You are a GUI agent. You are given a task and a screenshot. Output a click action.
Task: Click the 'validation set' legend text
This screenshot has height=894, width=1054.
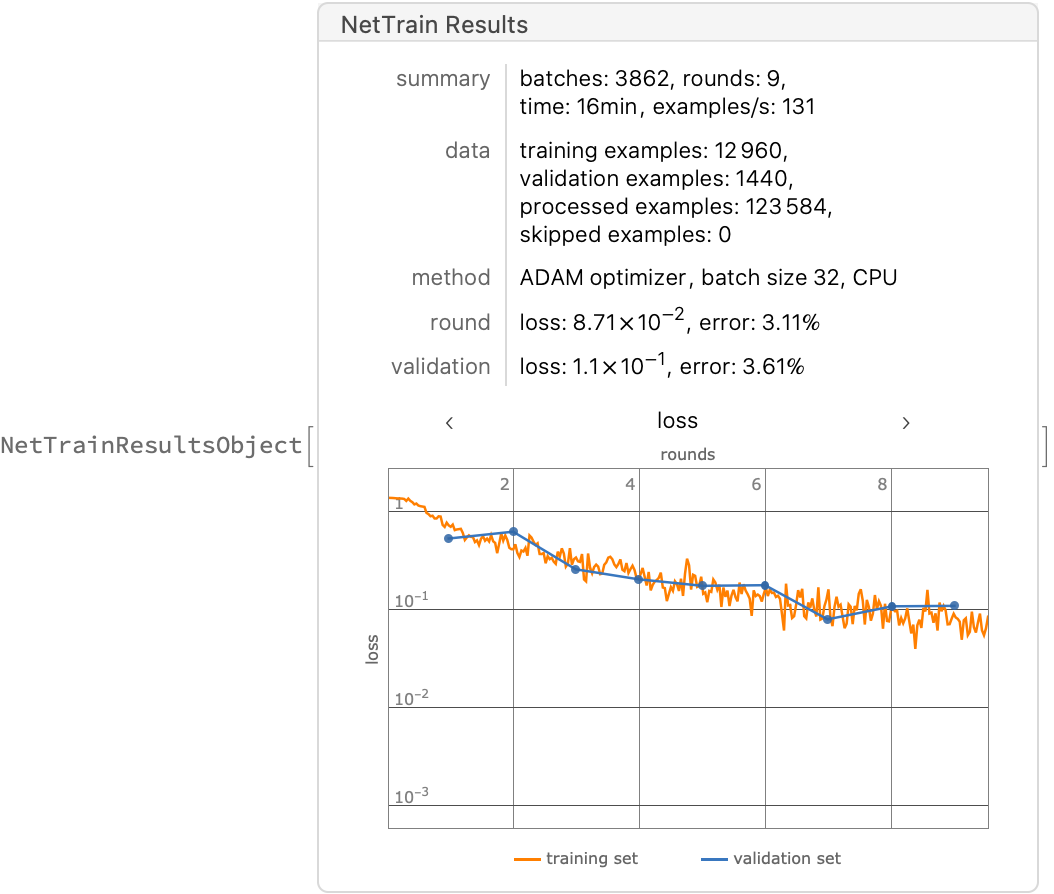pos(787,858)
